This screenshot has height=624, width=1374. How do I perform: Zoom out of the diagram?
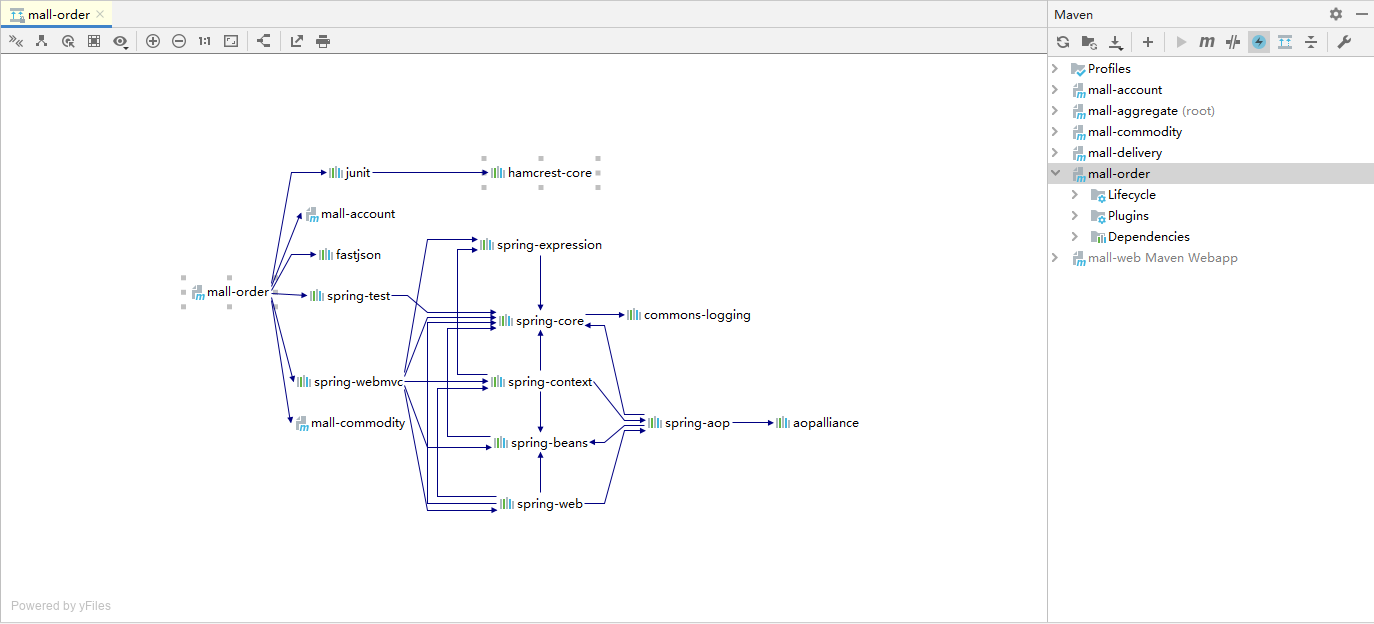point(179,41)
